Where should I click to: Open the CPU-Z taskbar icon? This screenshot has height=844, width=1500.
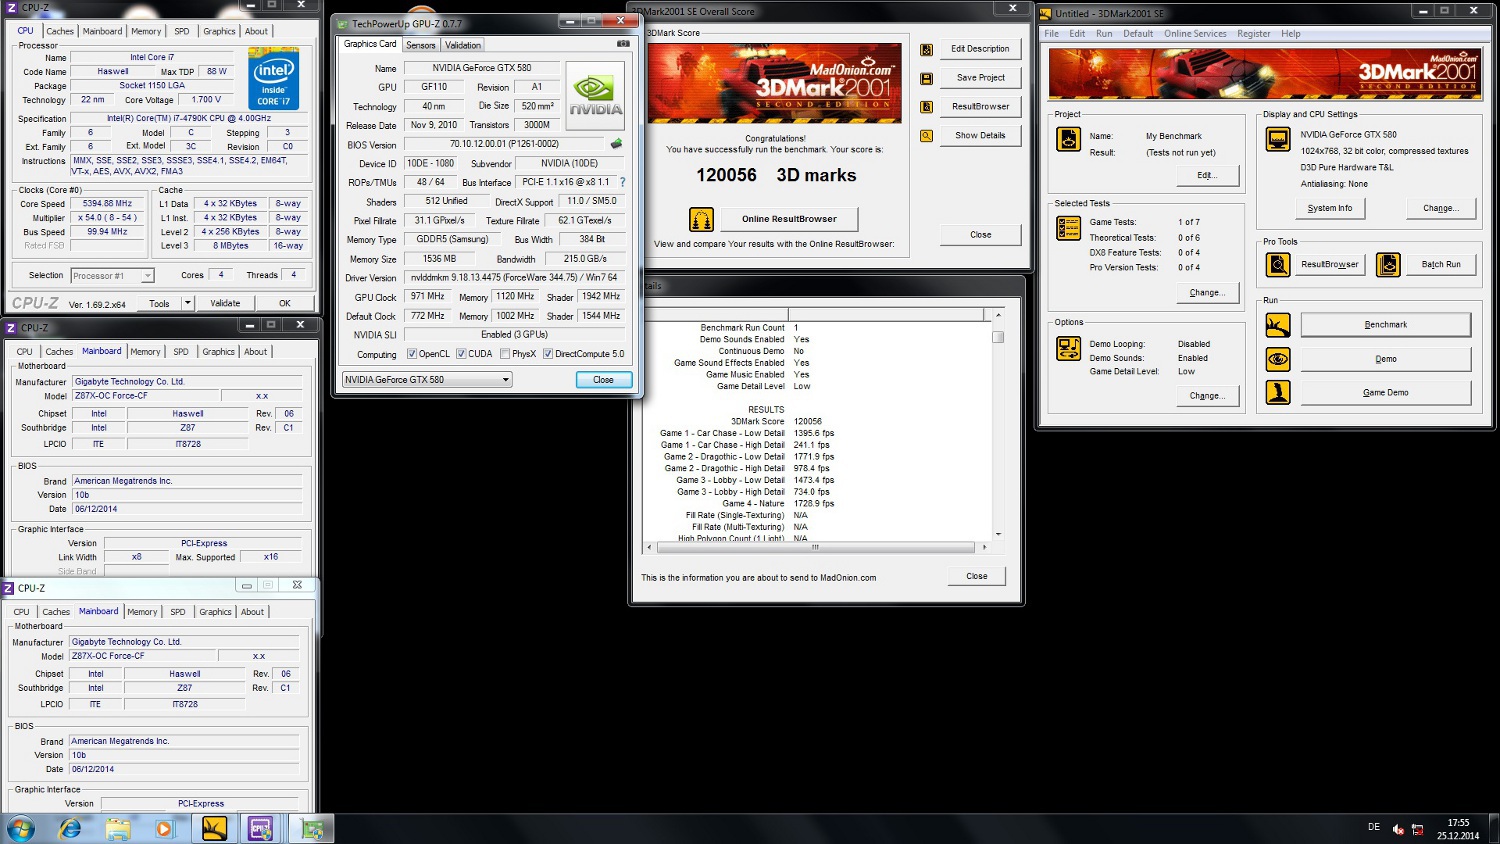pyautogui.click(x=261, y=828)
